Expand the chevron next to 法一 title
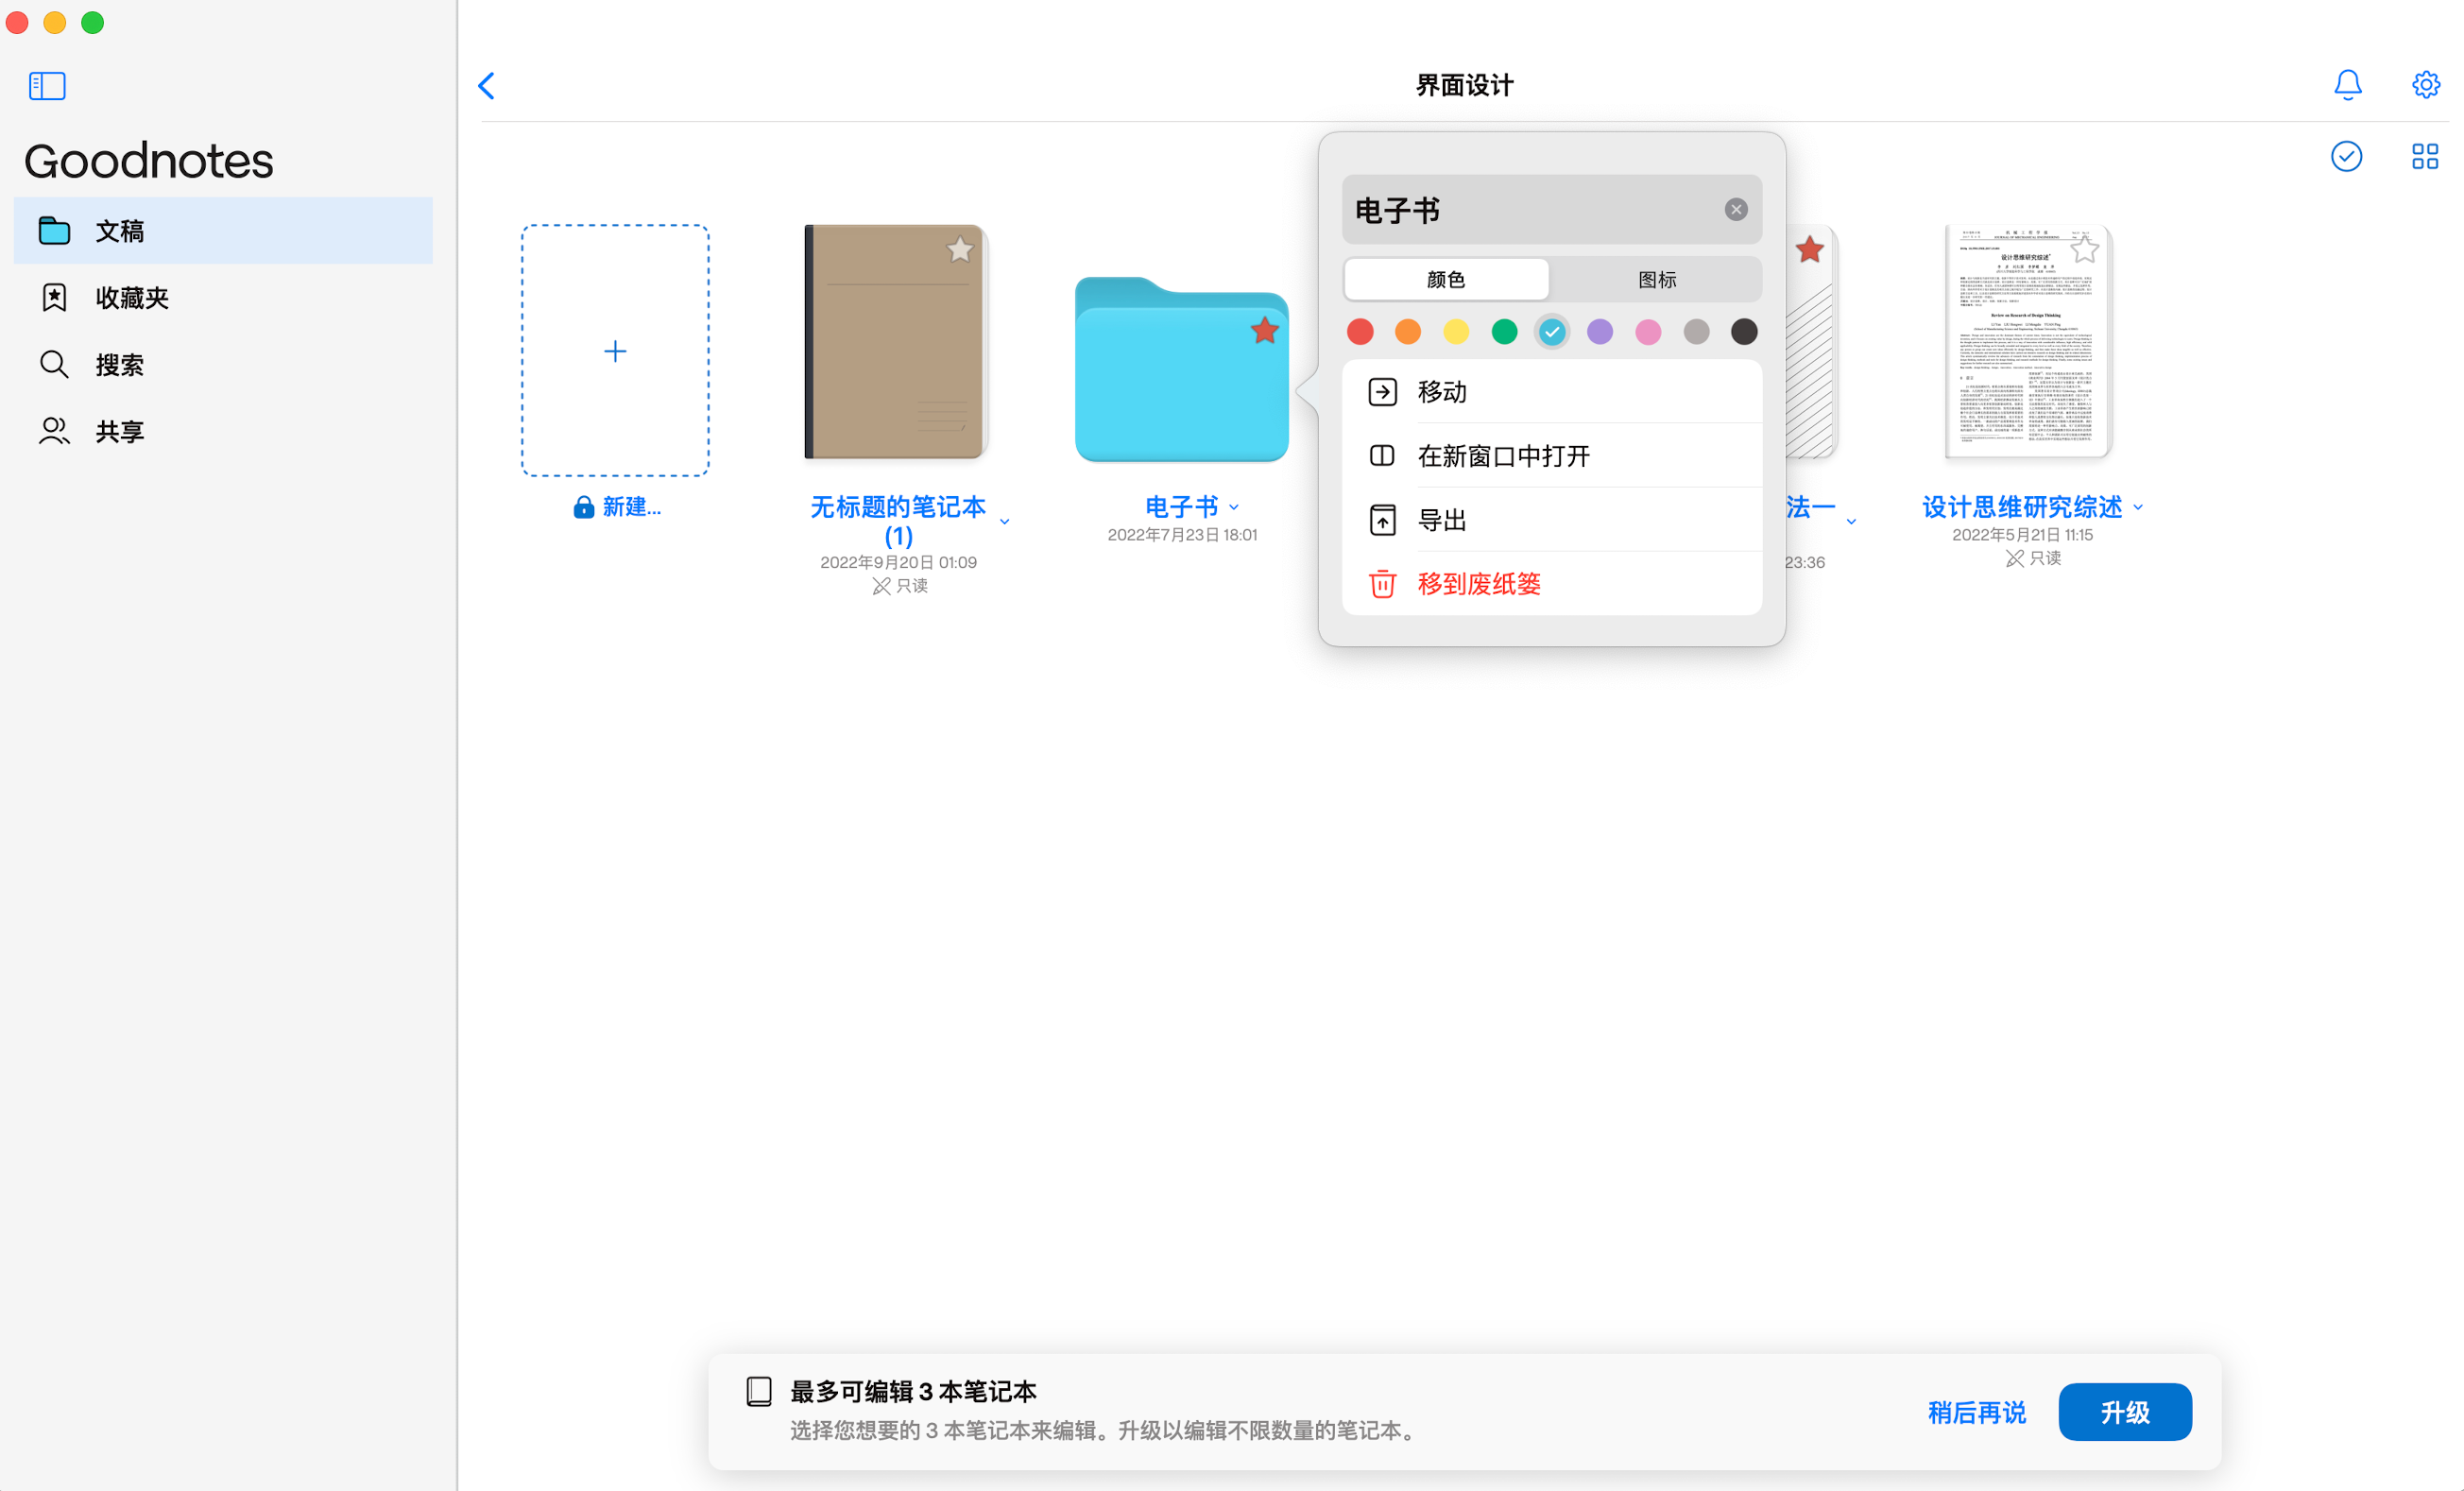The image size is (2464, 1491). point(1851,522)
